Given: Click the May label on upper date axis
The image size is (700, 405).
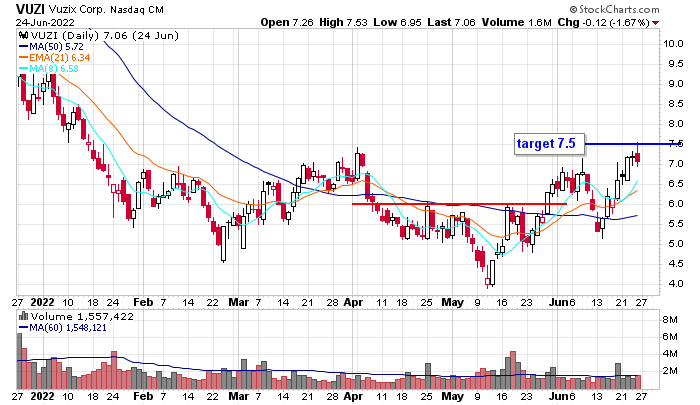Looking at the screenshot, I should pos(453,302).
